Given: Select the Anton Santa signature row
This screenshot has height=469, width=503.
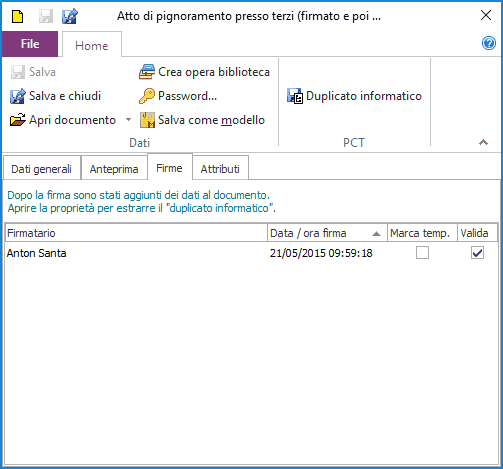Looking at the screenshot, I should pyautogui.click(x=252, y=253).
